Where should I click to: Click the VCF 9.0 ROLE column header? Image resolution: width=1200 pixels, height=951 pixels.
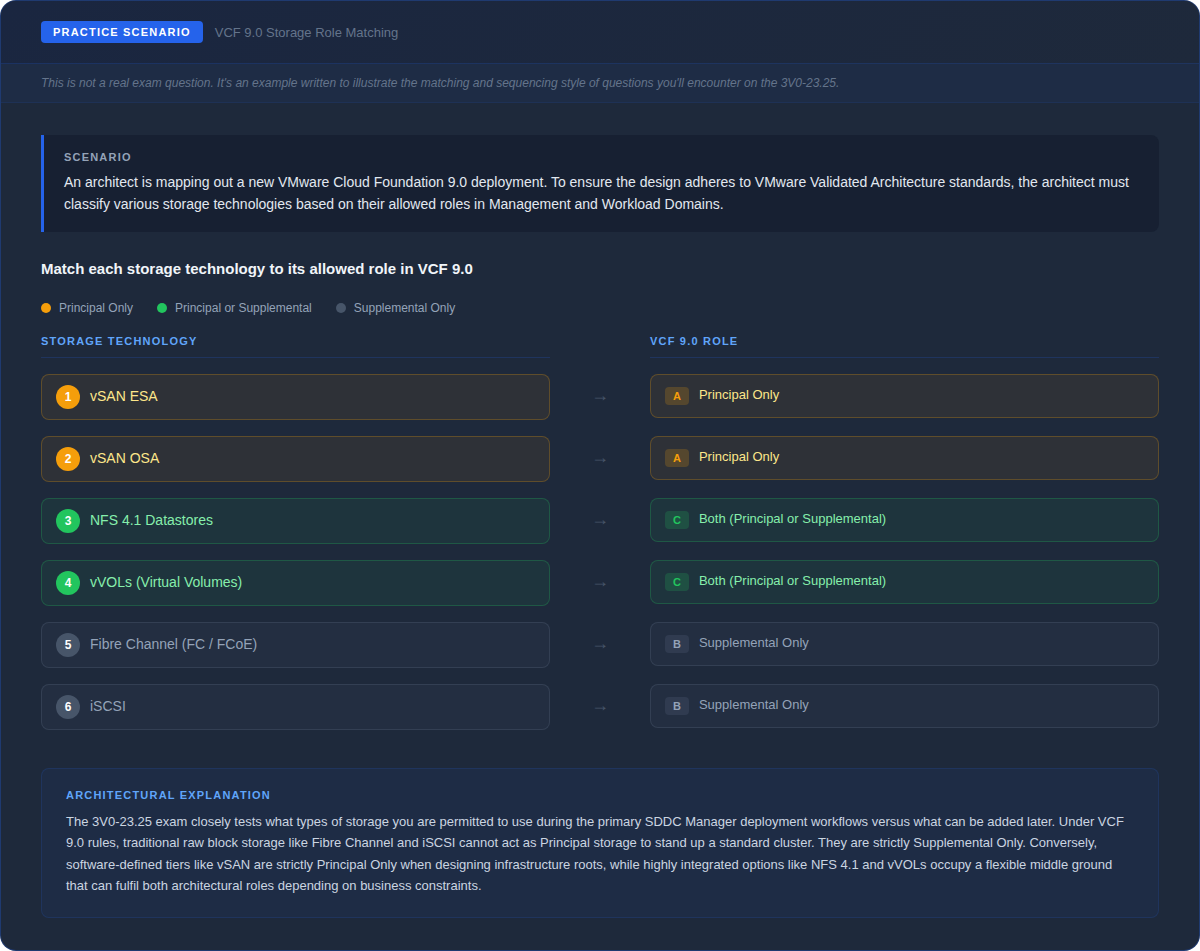pyautogui.click(x=694, y=341)
